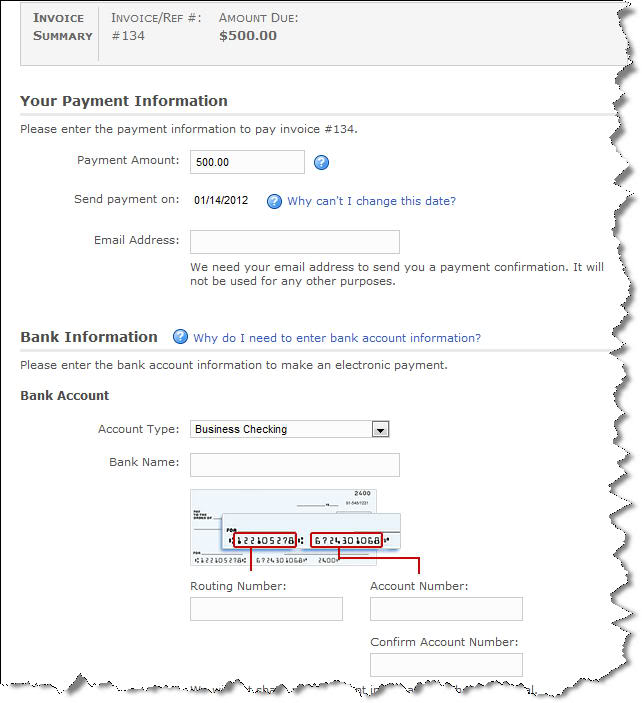642x703 pixels.
Task: Click the Routing Number input box
Action: pos(266,609)
